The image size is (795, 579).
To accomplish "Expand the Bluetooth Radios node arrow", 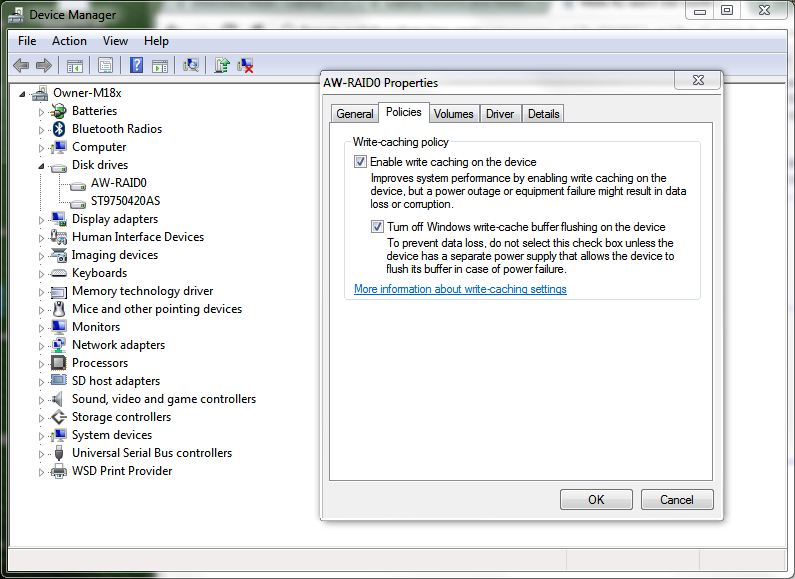I will (x=42, y=130).
